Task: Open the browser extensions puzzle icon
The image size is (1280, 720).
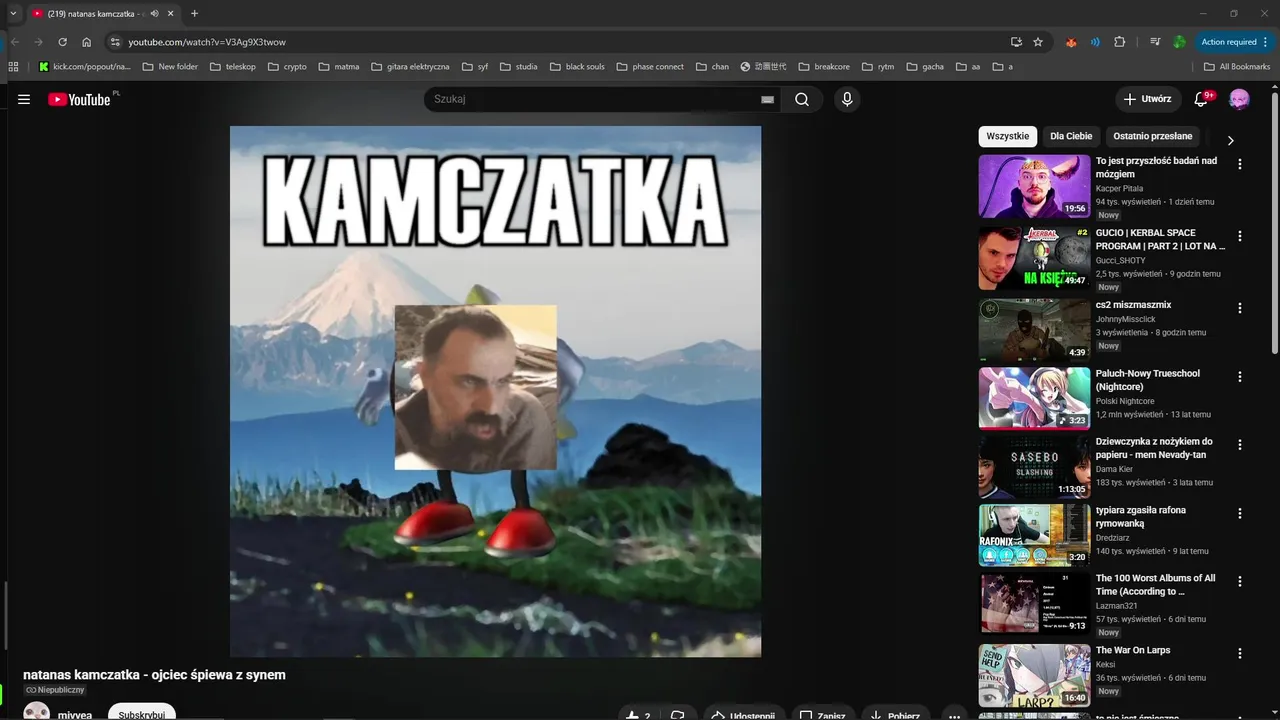Action: point(1119,42)
